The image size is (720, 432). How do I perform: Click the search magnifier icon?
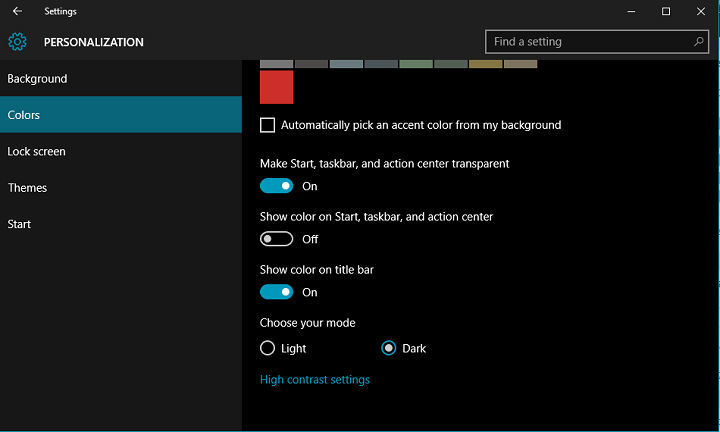coord(699,42)
